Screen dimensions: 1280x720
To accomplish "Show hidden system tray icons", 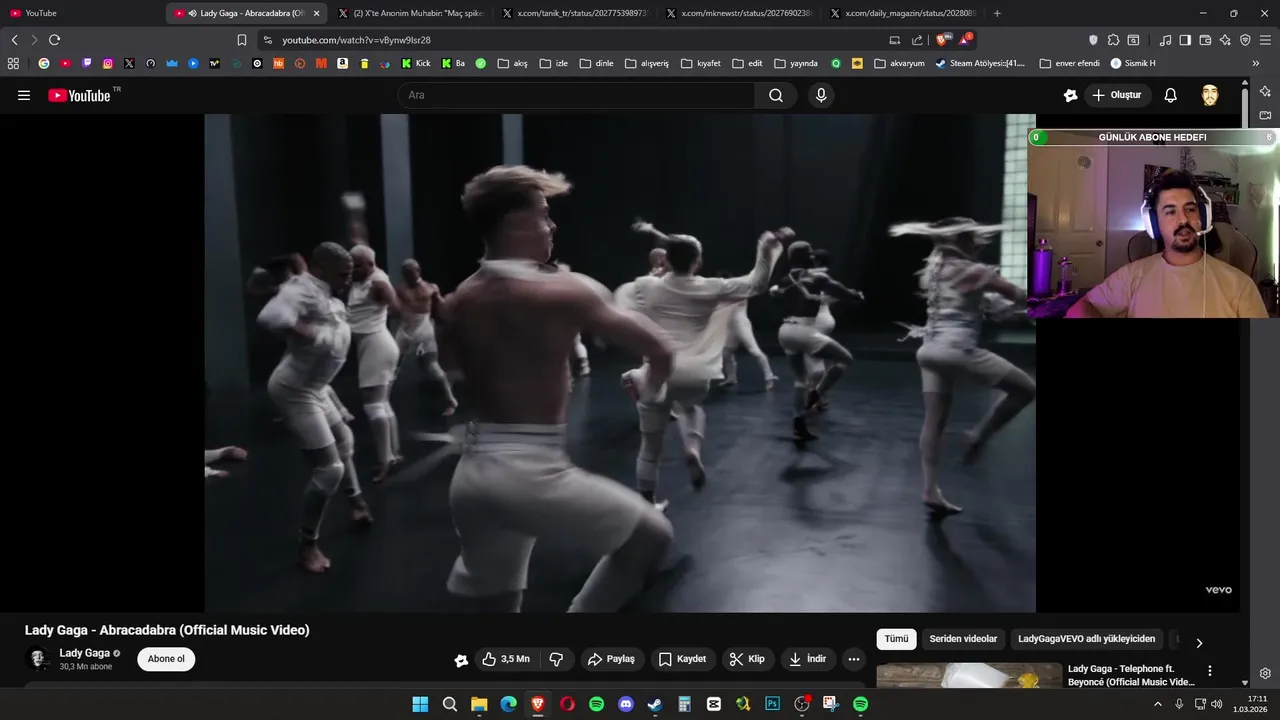I will coord(1158,704).
